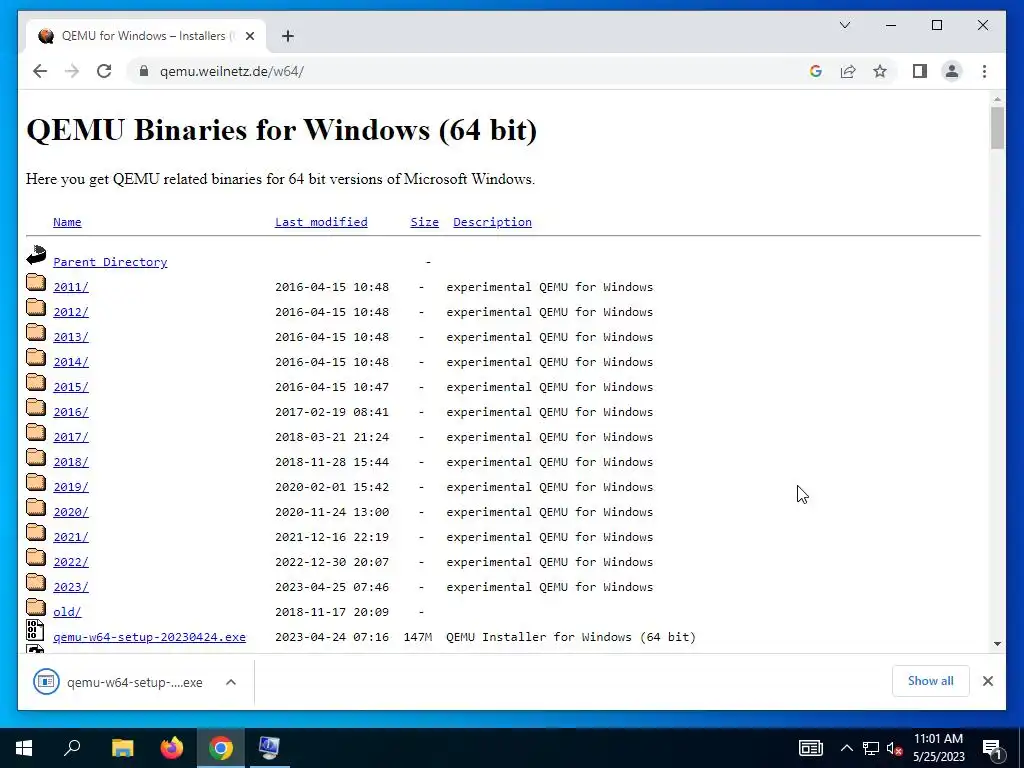Sort listing by Size column

pyautogui.click(x=424, y=222)
